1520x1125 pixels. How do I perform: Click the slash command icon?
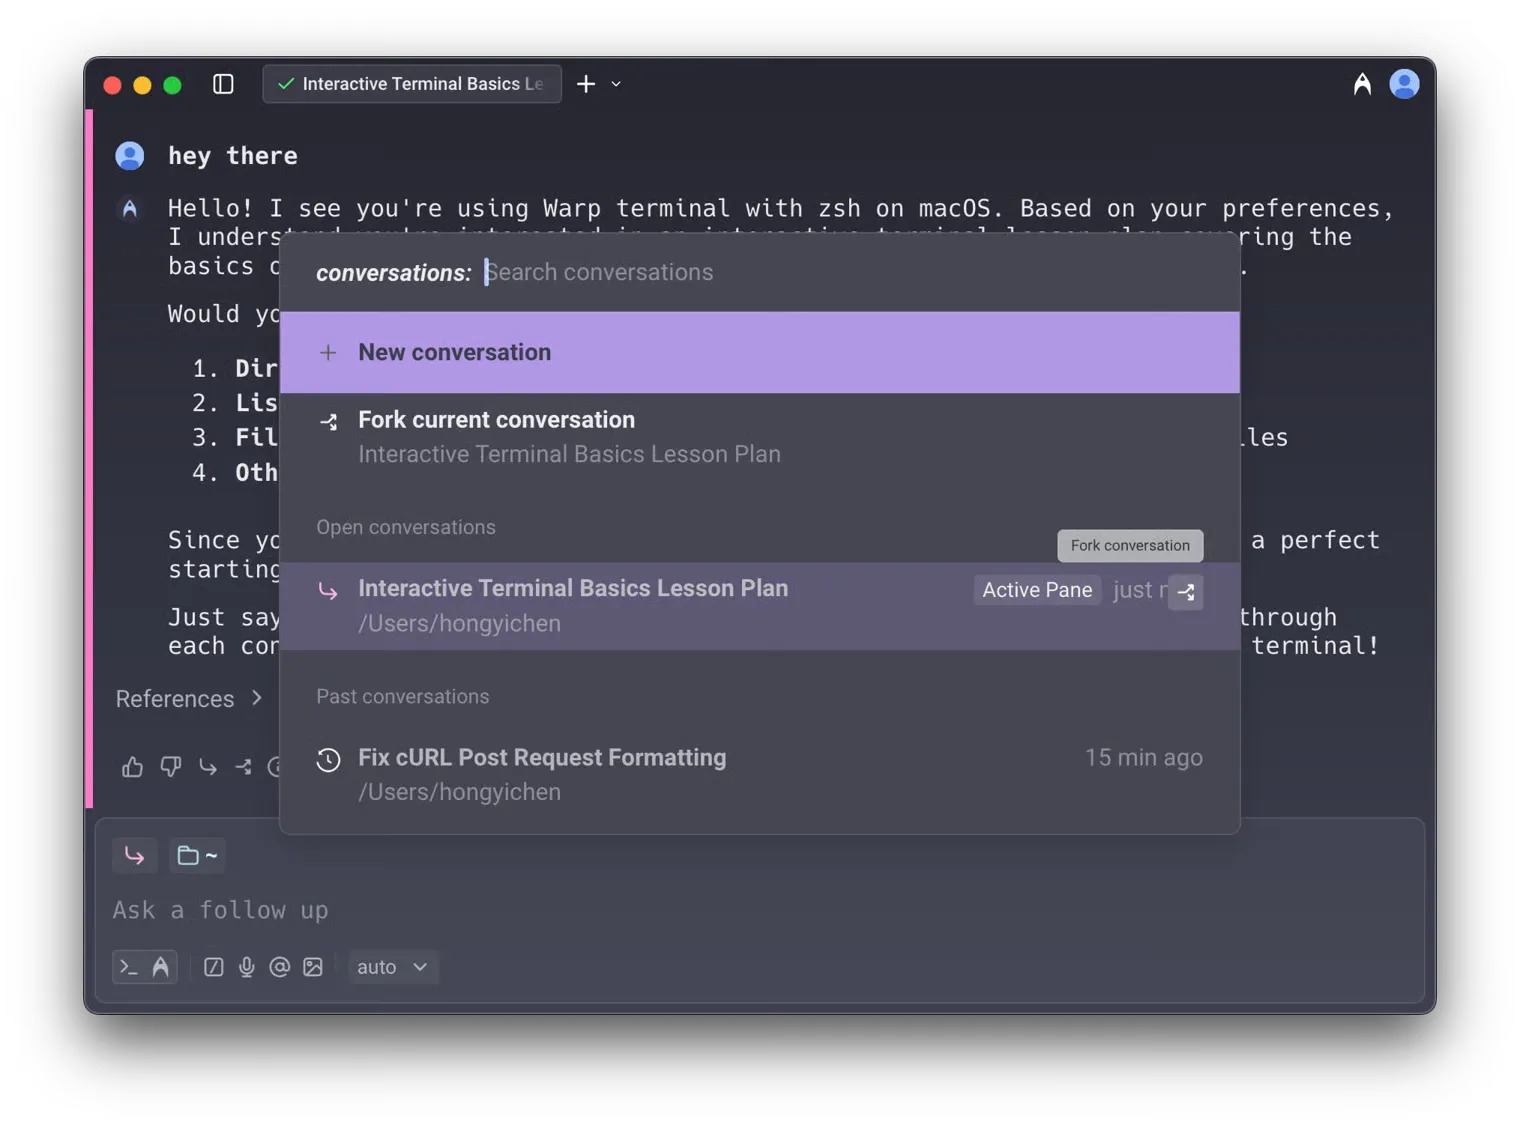point(212,967)
